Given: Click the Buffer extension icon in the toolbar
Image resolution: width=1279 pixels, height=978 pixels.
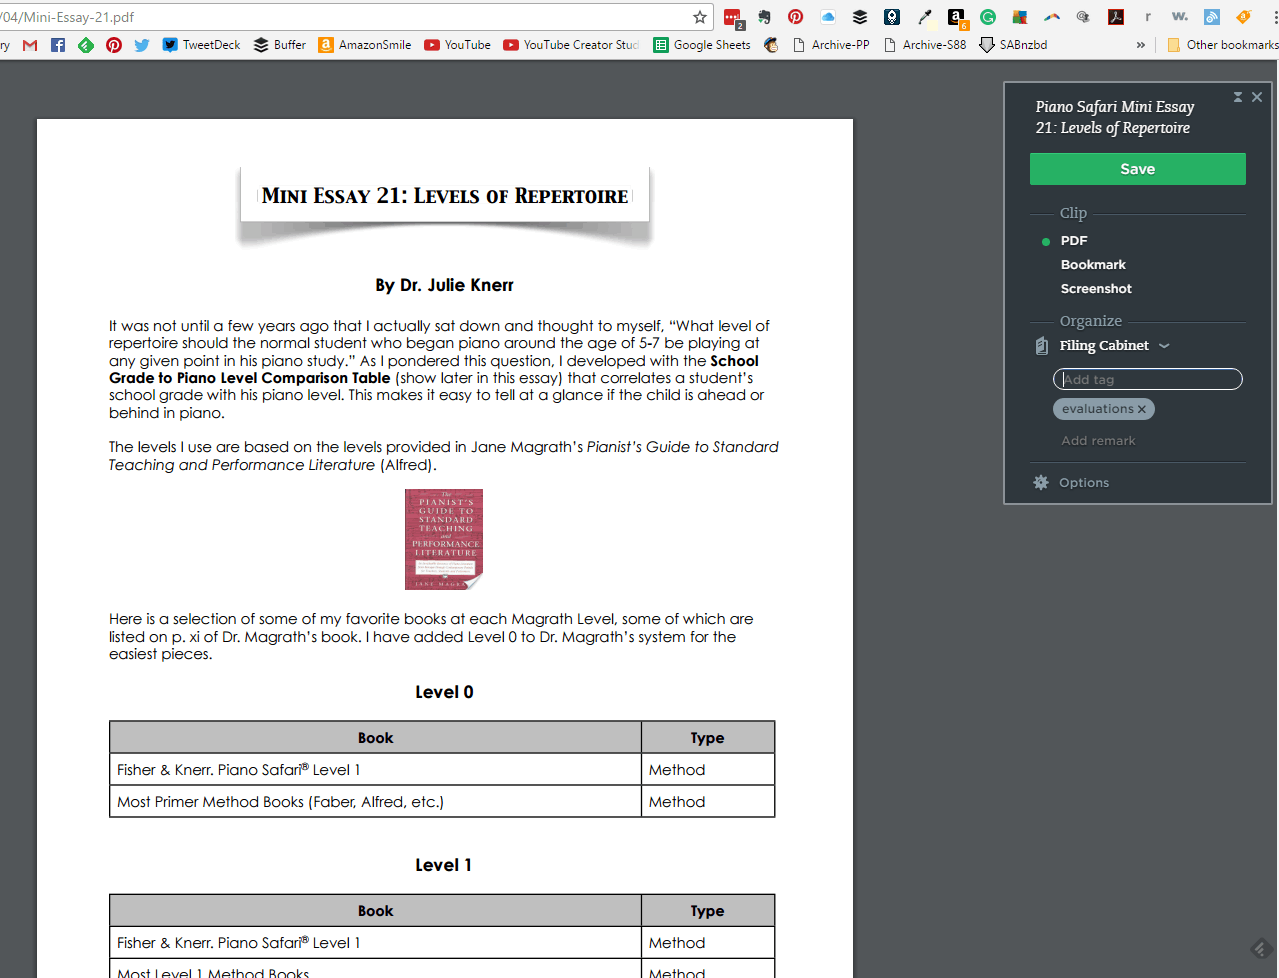Looking at the screenshot, I should (x=860, y=17).
